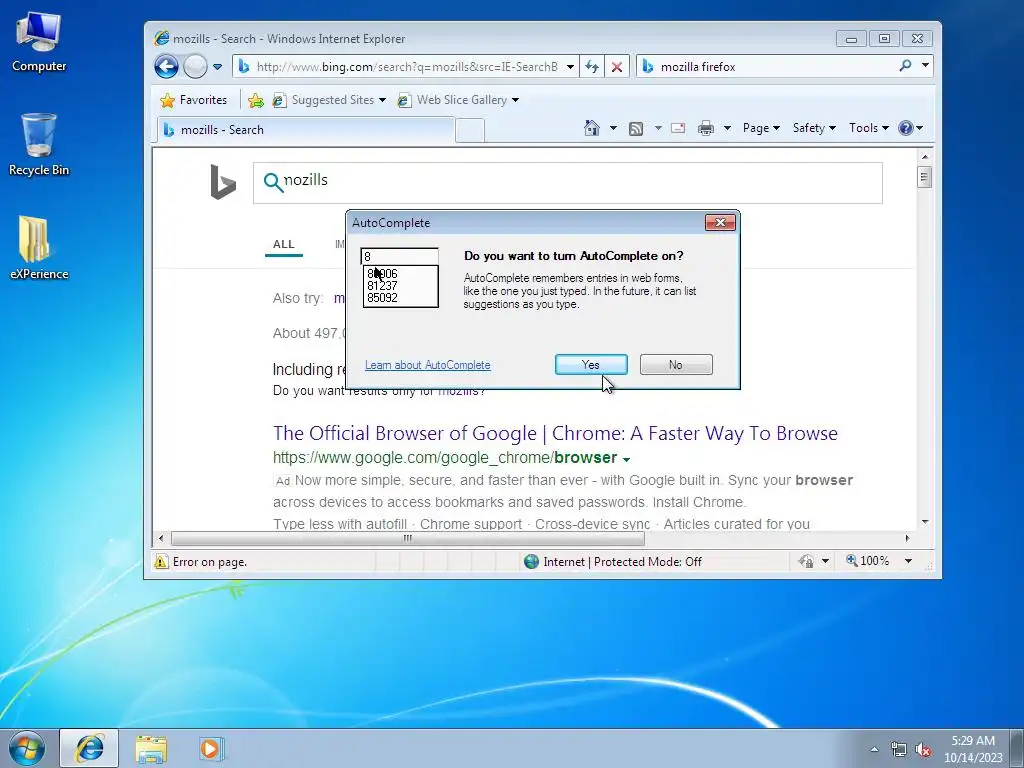Click the Read Mail icon
Screen dimensions: 1024x768
coord(679,128)
